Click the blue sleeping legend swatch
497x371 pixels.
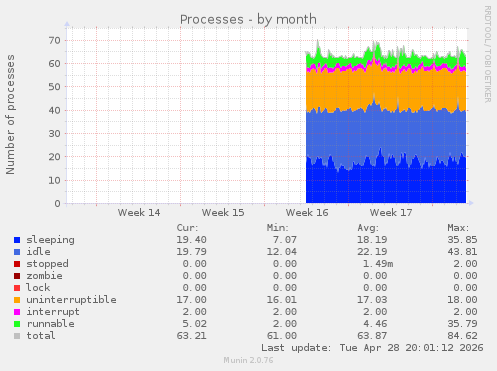(x=17, y=240)
